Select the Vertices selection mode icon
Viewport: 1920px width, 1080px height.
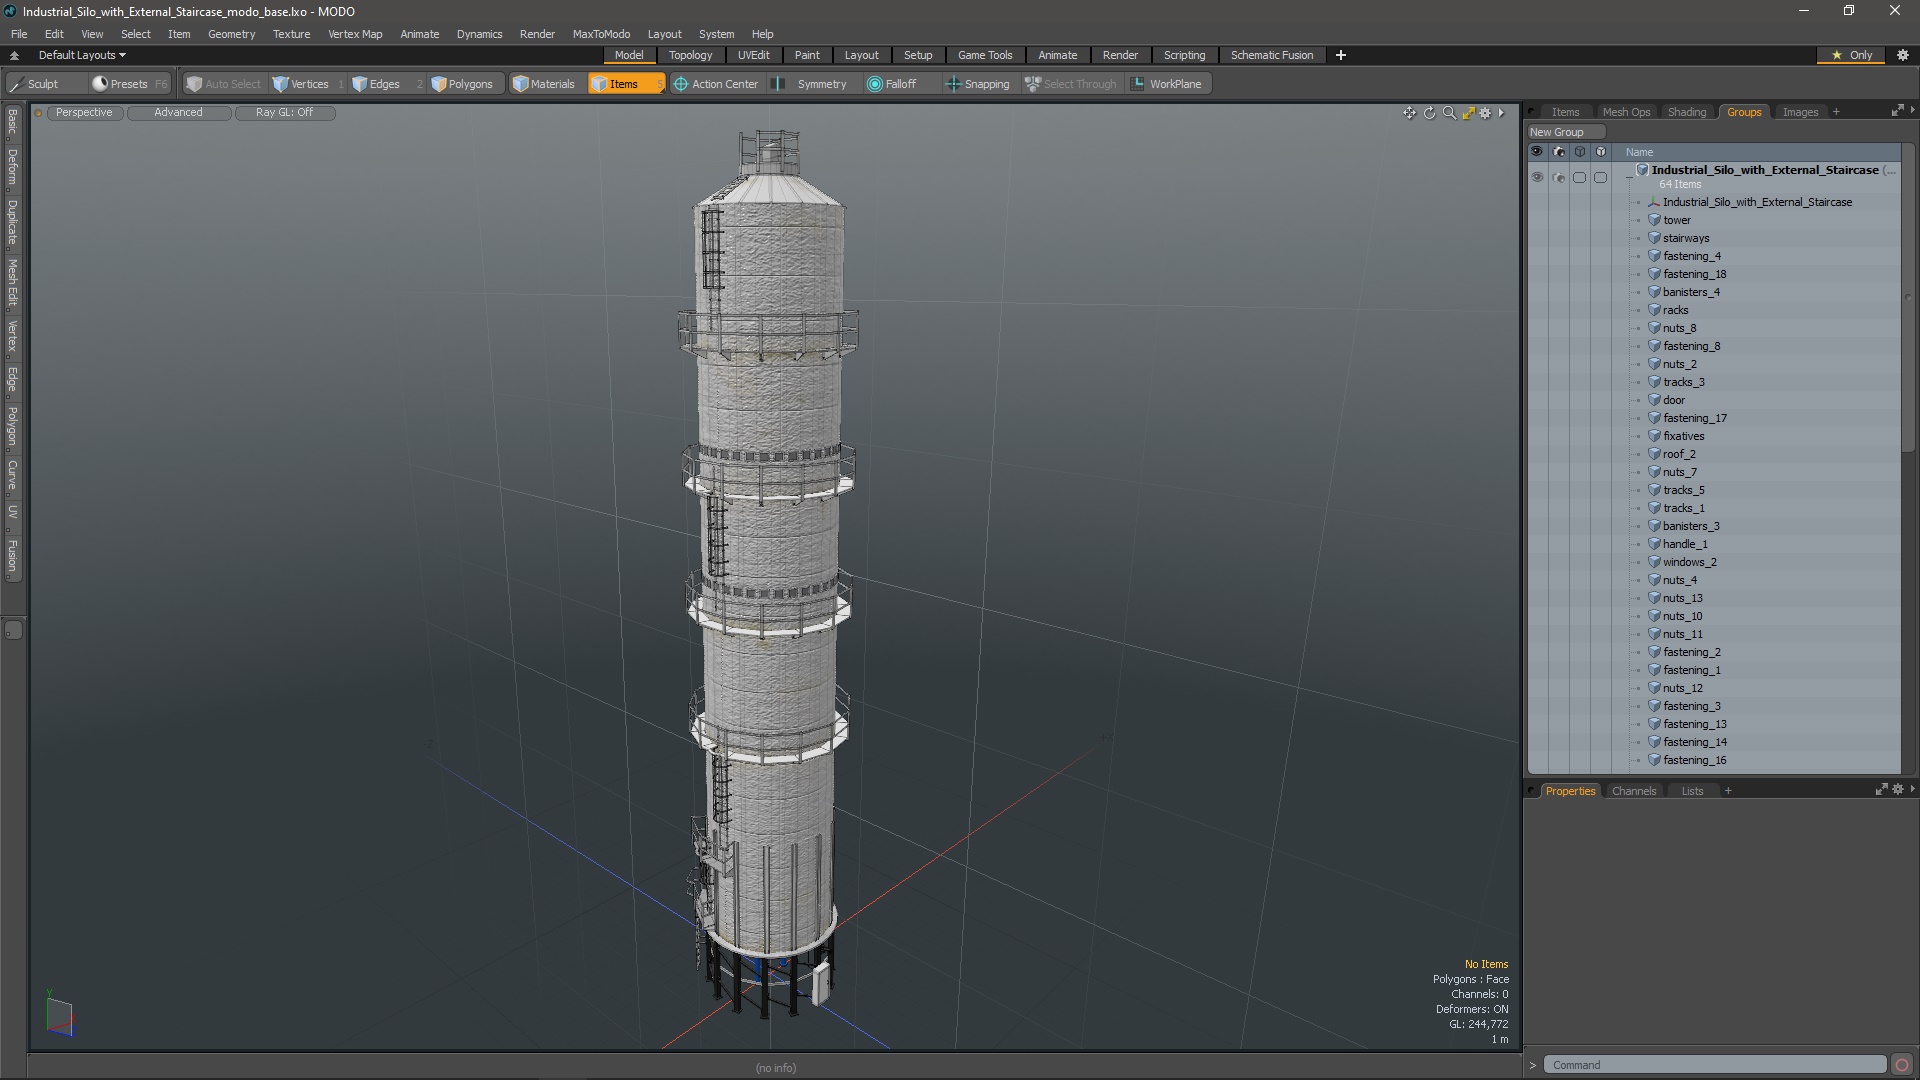280,83
